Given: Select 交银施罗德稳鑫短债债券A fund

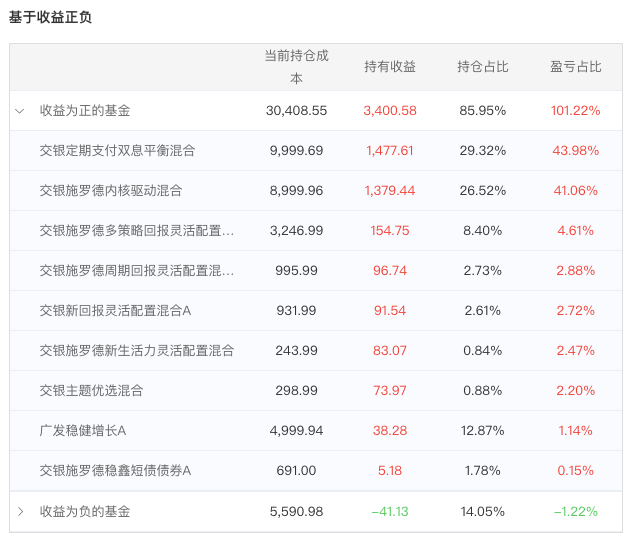Looking at the screenshot, I should [x=115, y=471].
